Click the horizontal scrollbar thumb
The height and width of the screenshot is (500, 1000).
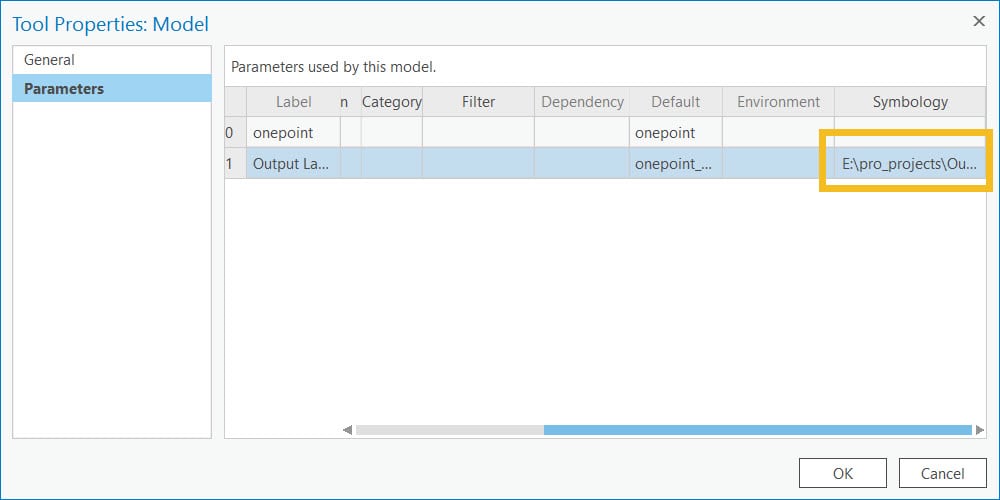tap(757, 430)
